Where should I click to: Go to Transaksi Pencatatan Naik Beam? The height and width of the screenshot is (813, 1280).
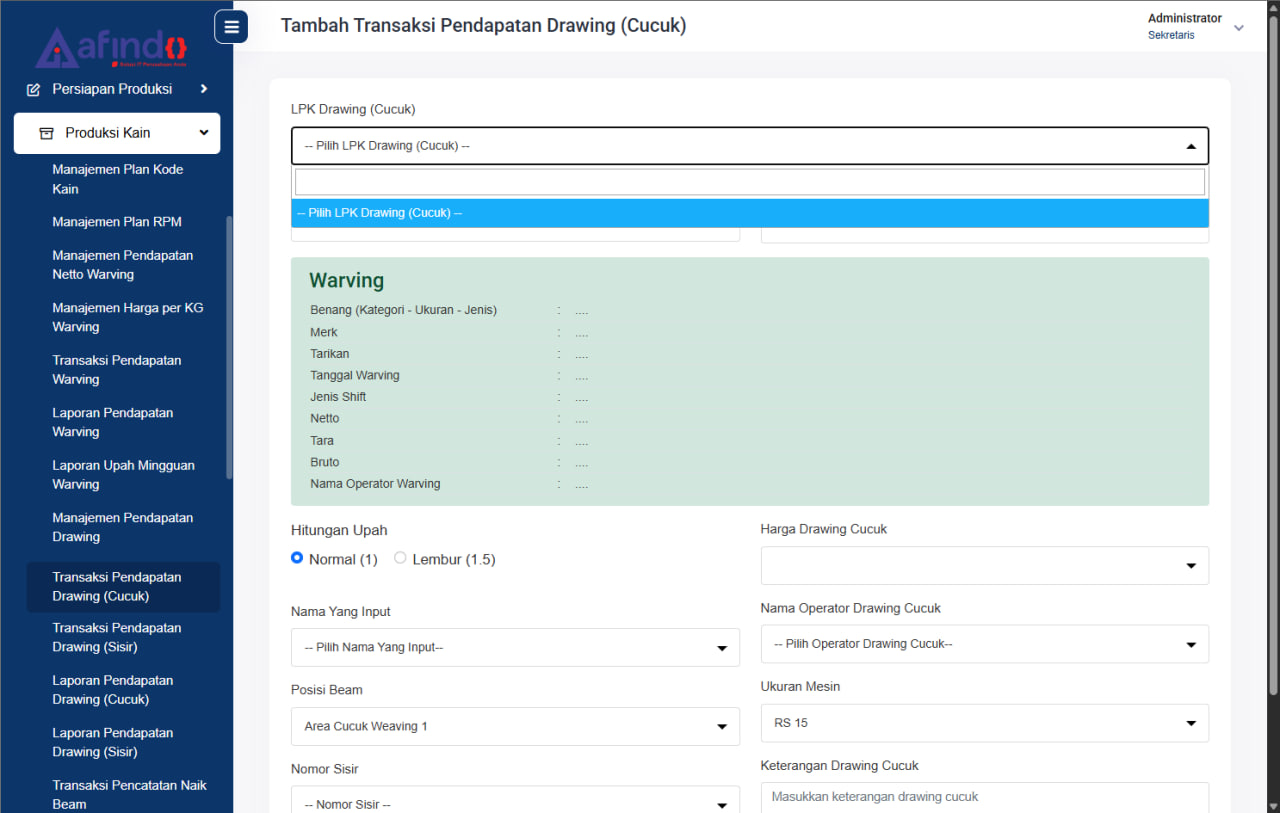[130, 795]
